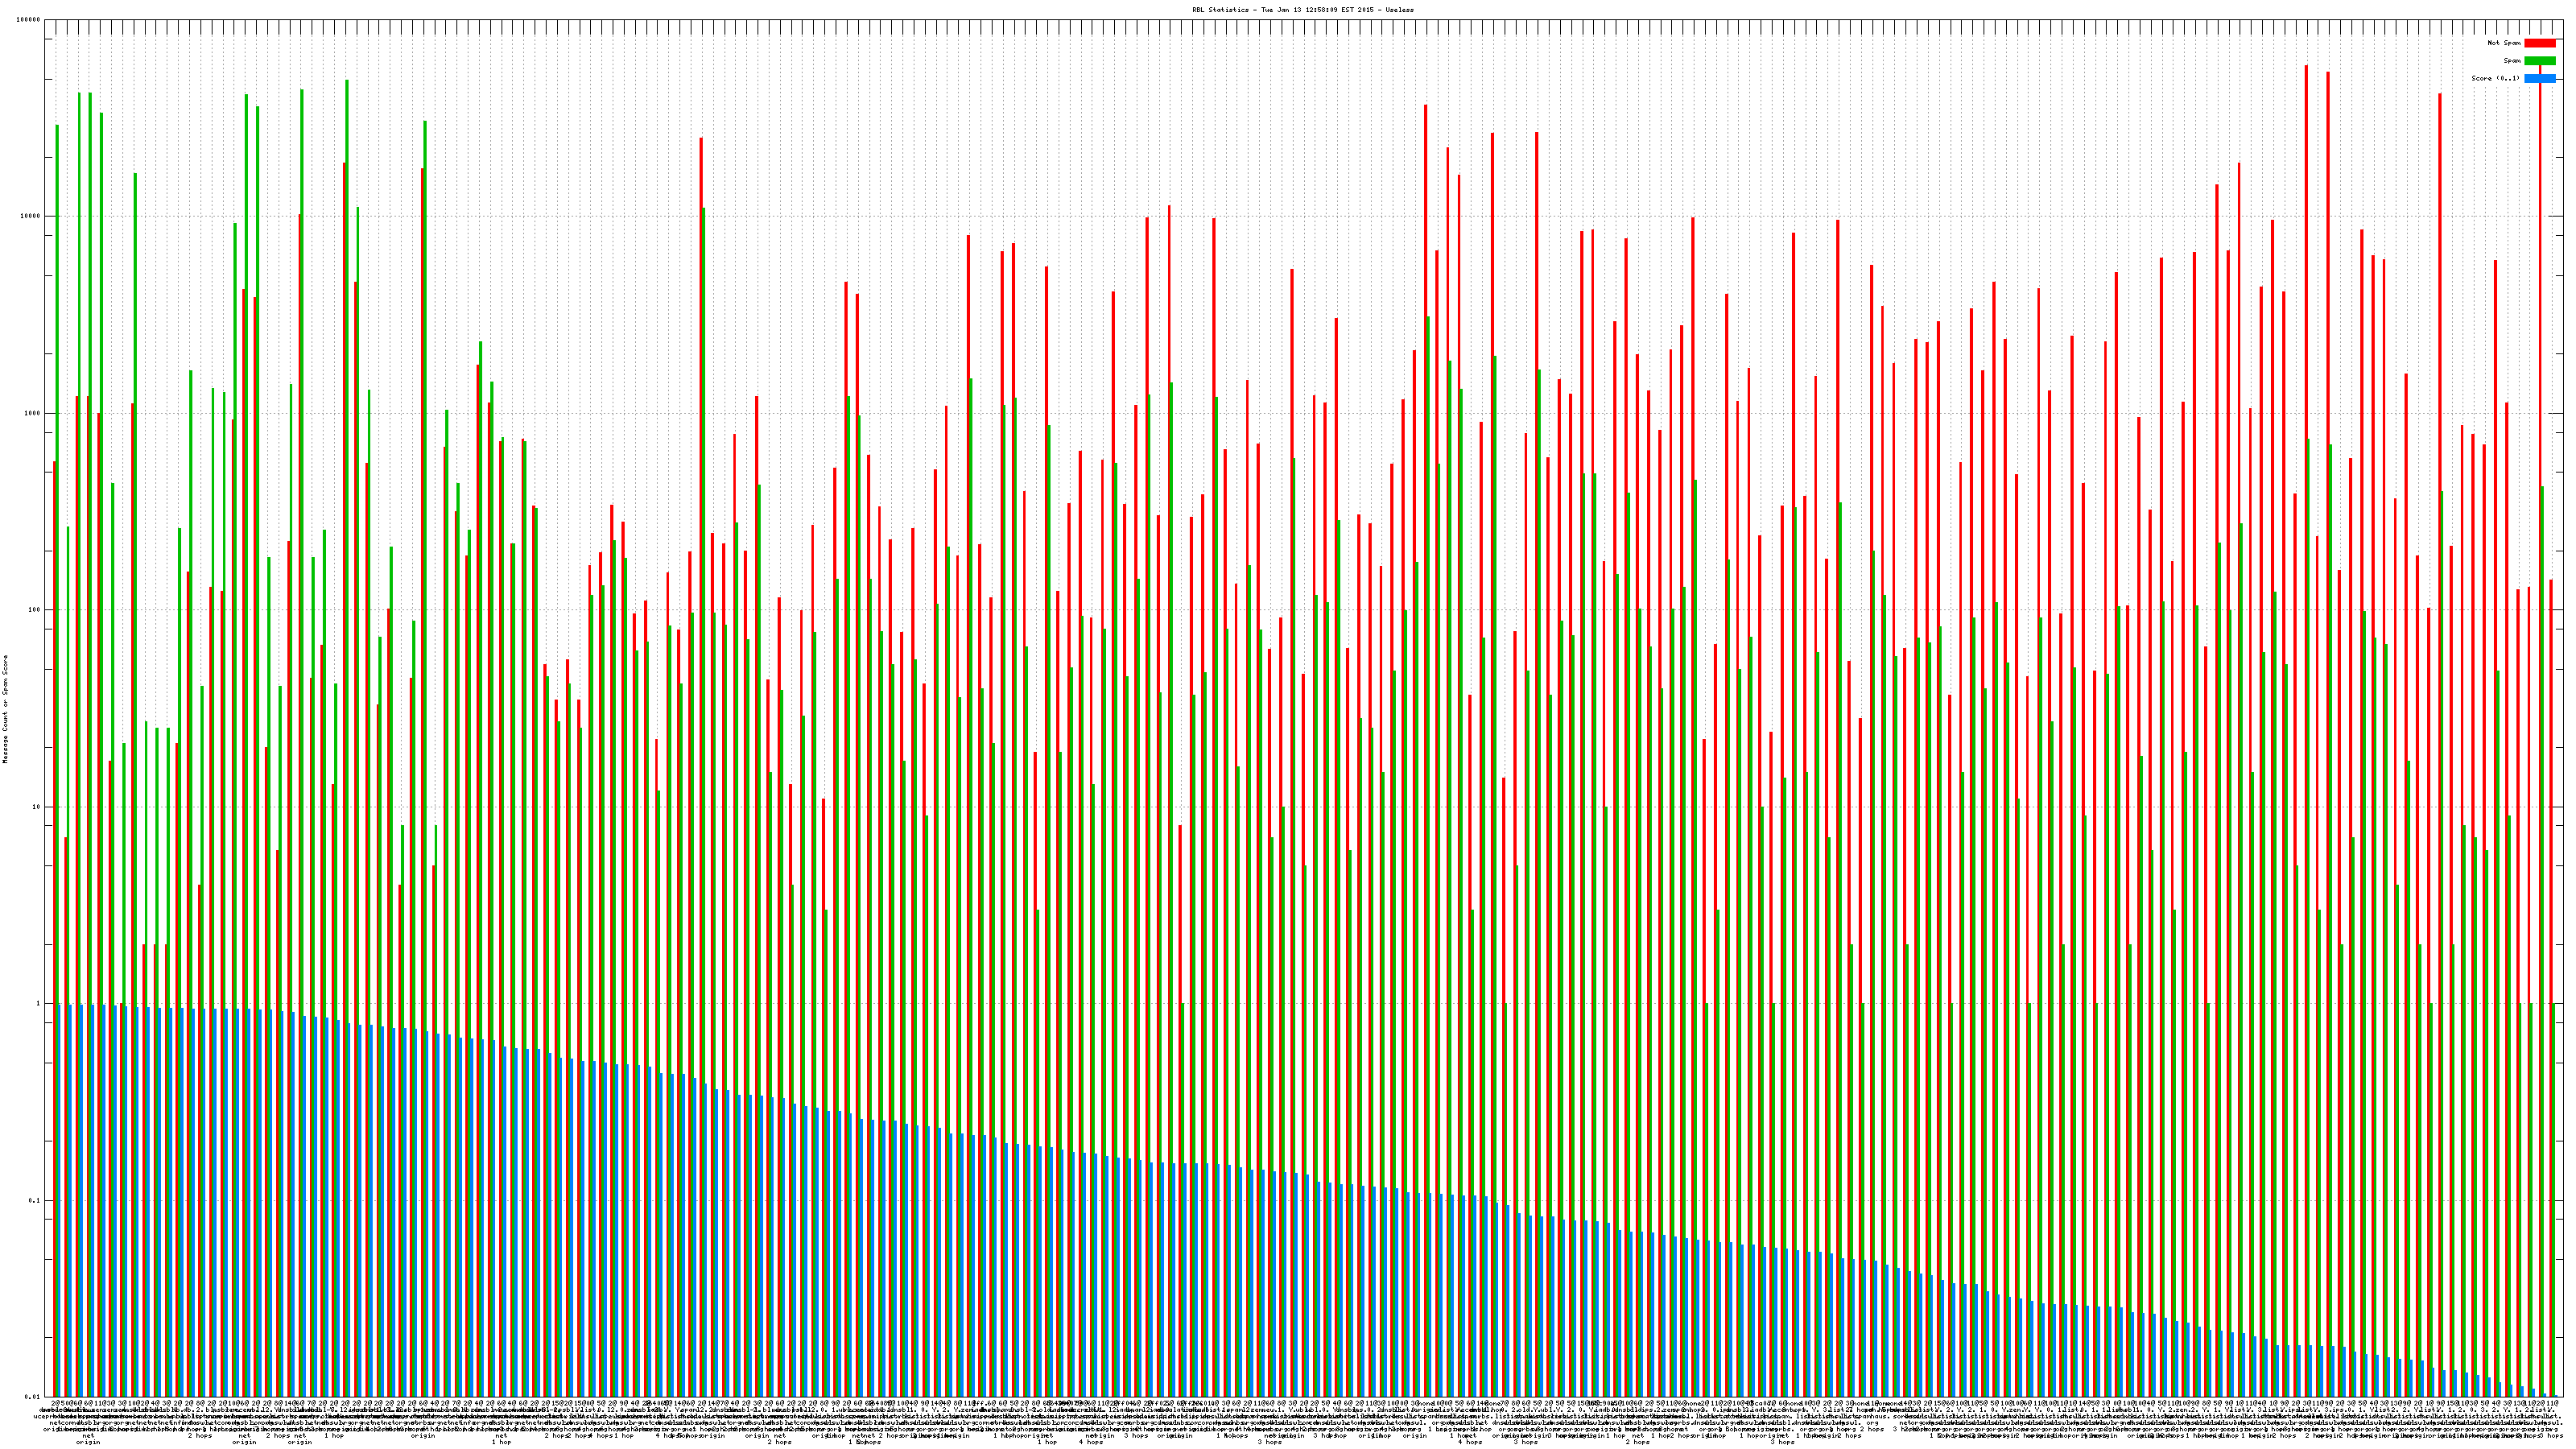The image size is (2576, 1449).
Task: Click the leftmost blue Score bar
Action: (60, 1200)
